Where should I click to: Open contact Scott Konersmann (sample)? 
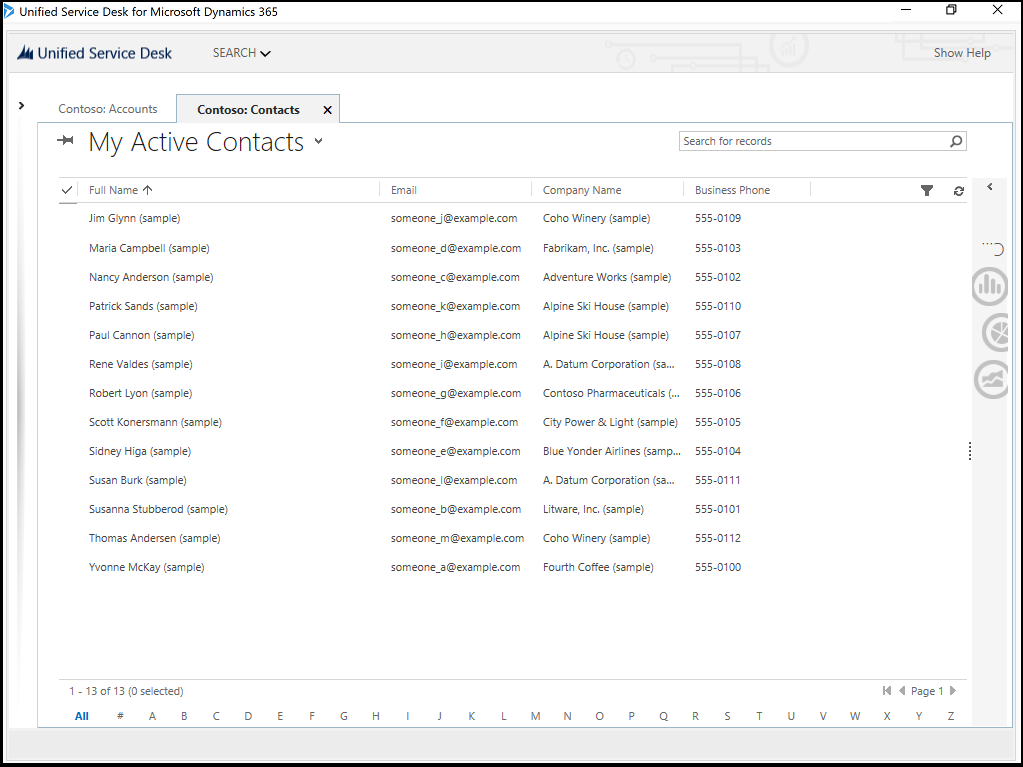(x=155, y=422)
